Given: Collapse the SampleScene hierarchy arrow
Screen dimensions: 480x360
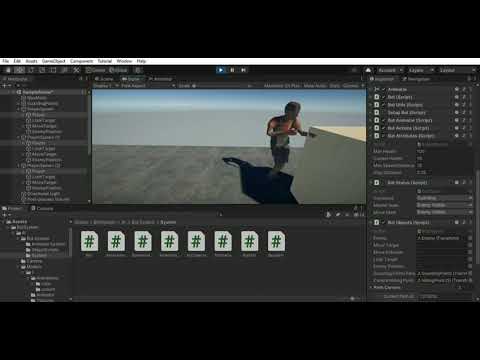Looking at the screenshot, I should [x=14, y=92].
